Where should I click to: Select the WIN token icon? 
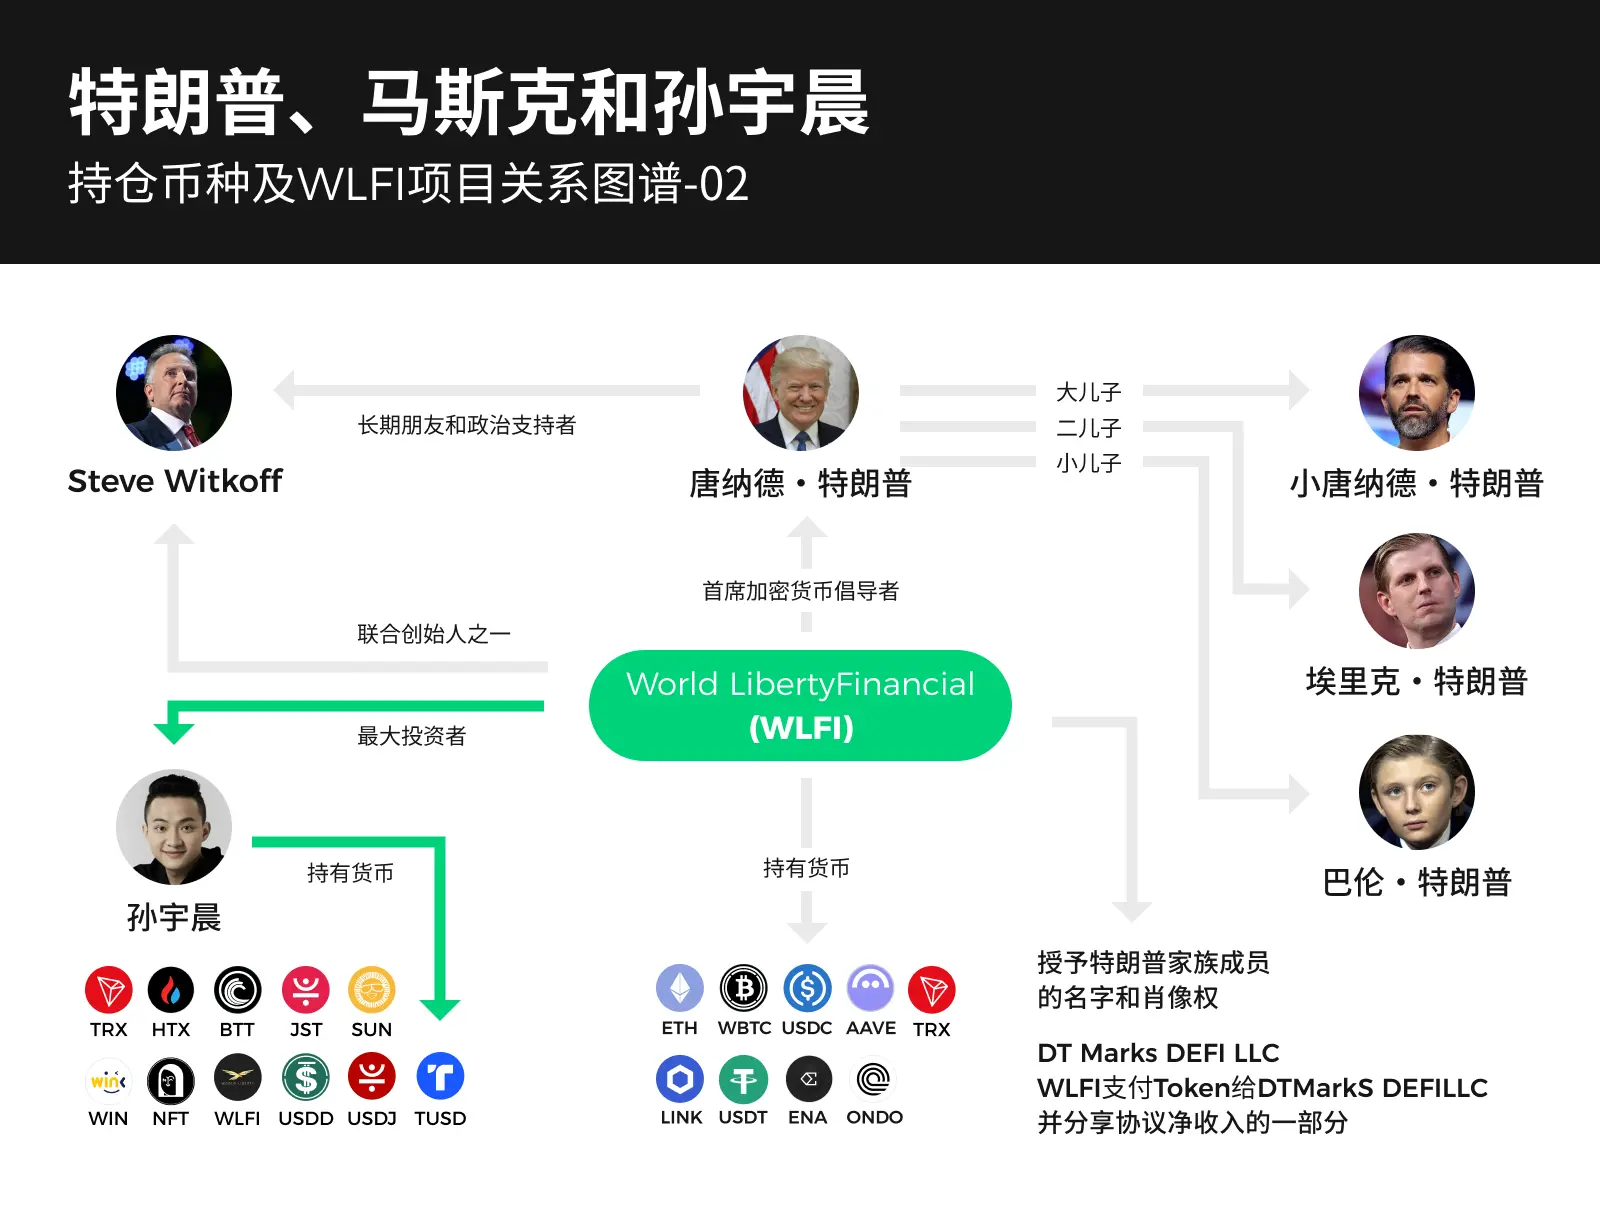pyautogui.click(x=109, y=1080)
